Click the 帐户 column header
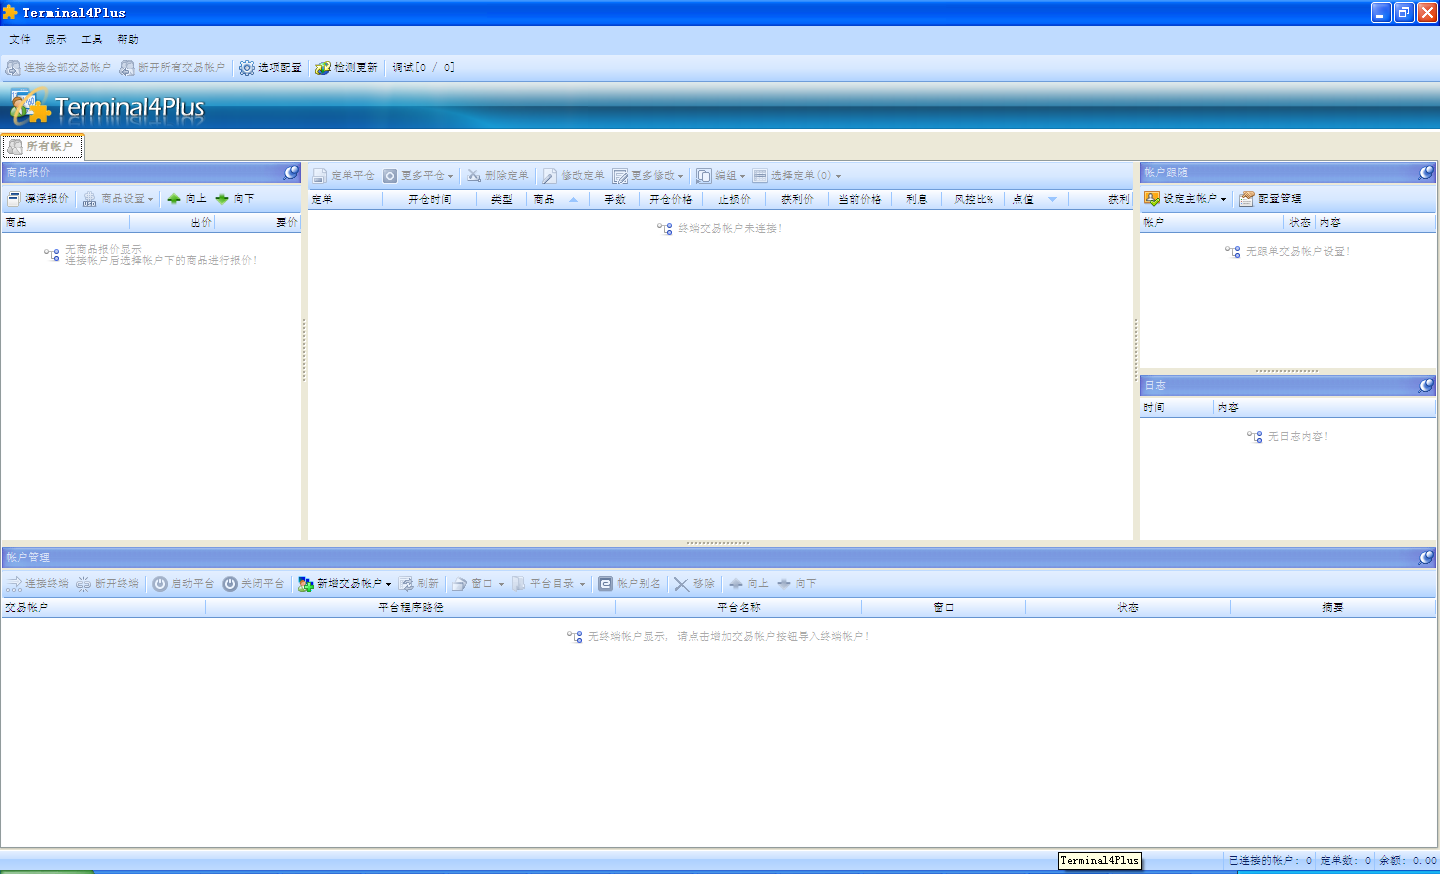 click(1212, 223)
